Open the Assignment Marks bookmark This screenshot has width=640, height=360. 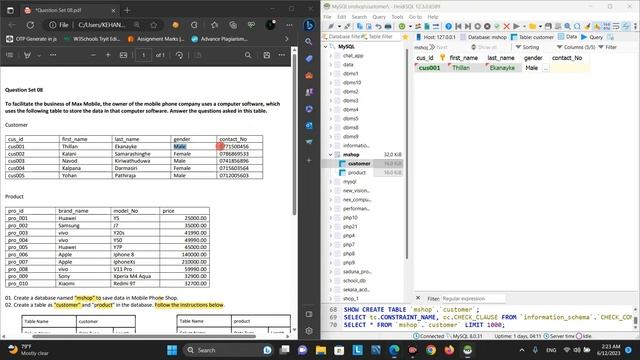tap(156, 39)
